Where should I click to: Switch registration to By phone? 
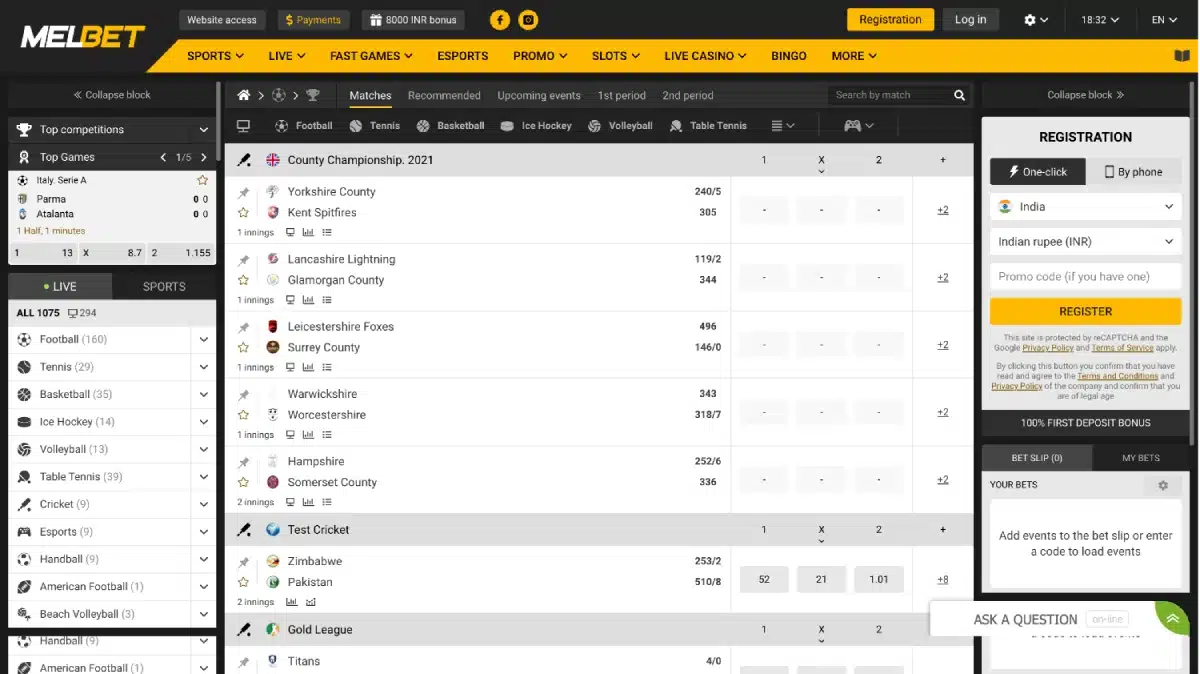tap(1133, 172)
